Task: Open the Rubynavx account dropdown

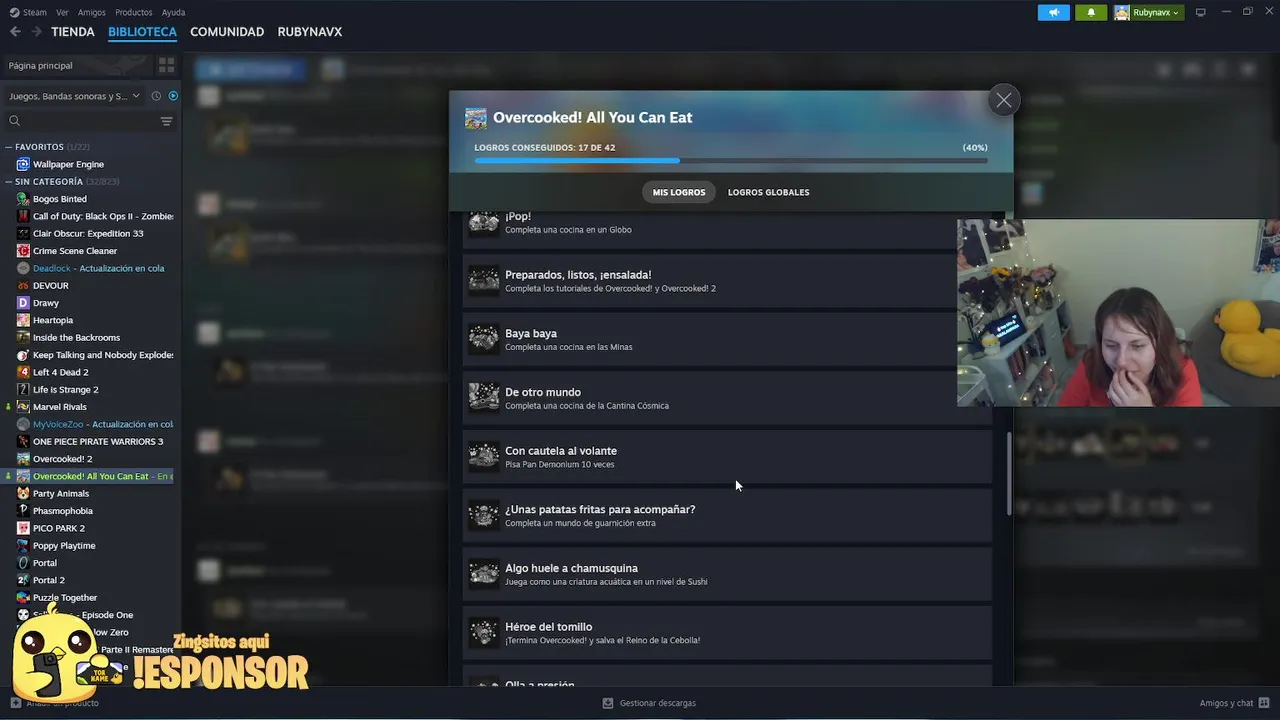Action: click(x=1148, y=12)
